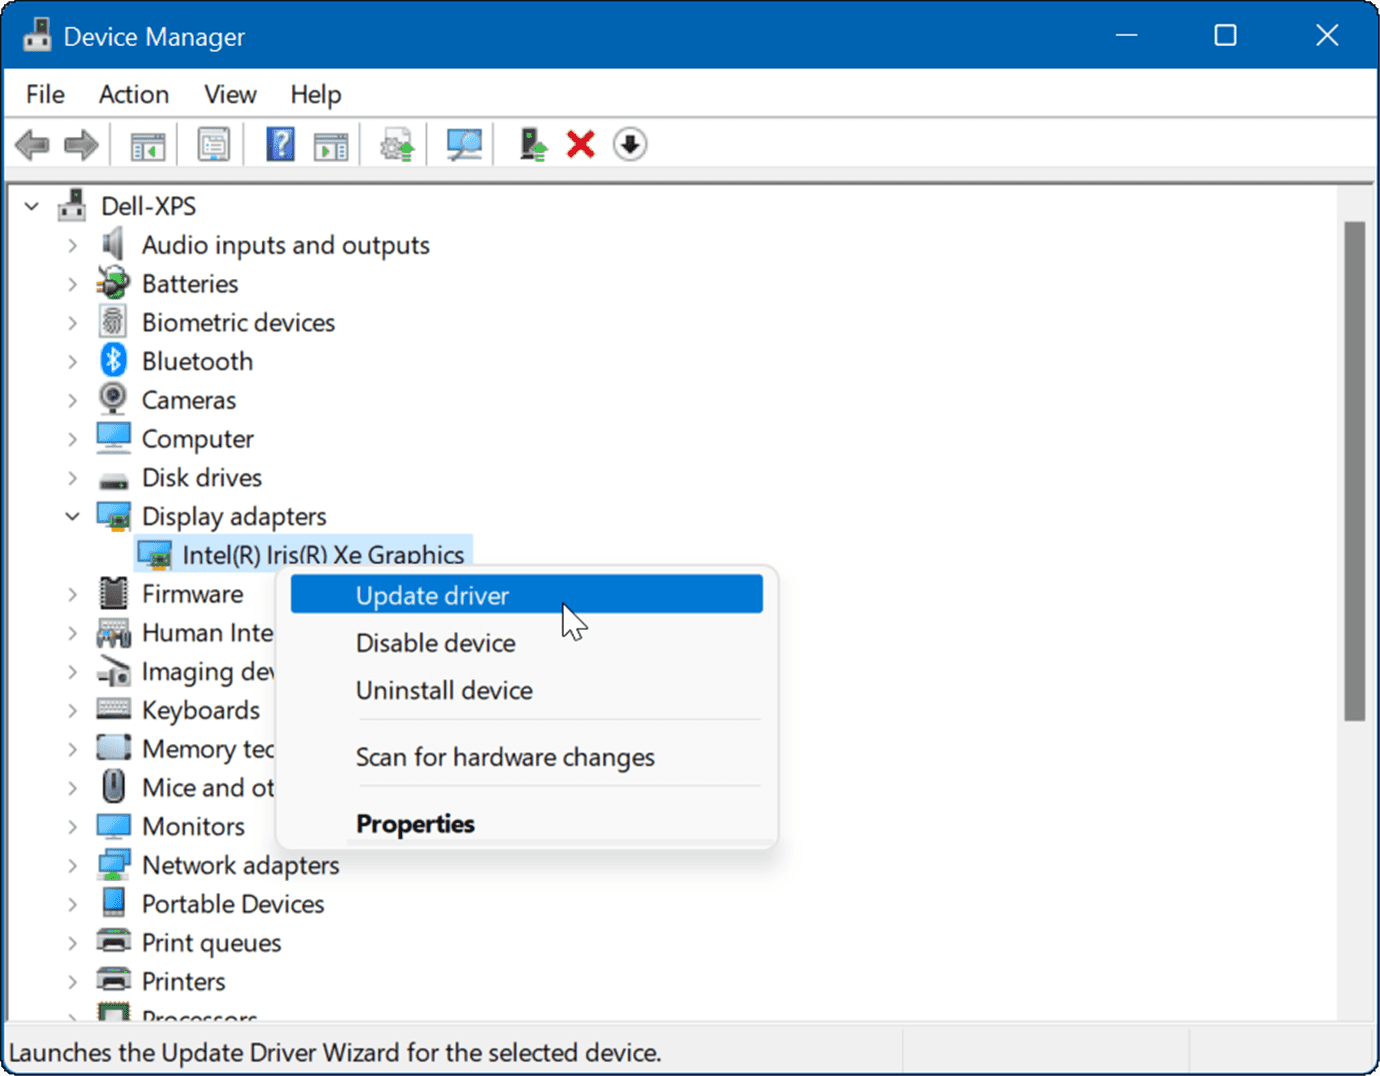Click the Uninstall red X toolbar icon
Image resolution: width=1380 pixels, height=1076 pixels.
tap(580, 144)
